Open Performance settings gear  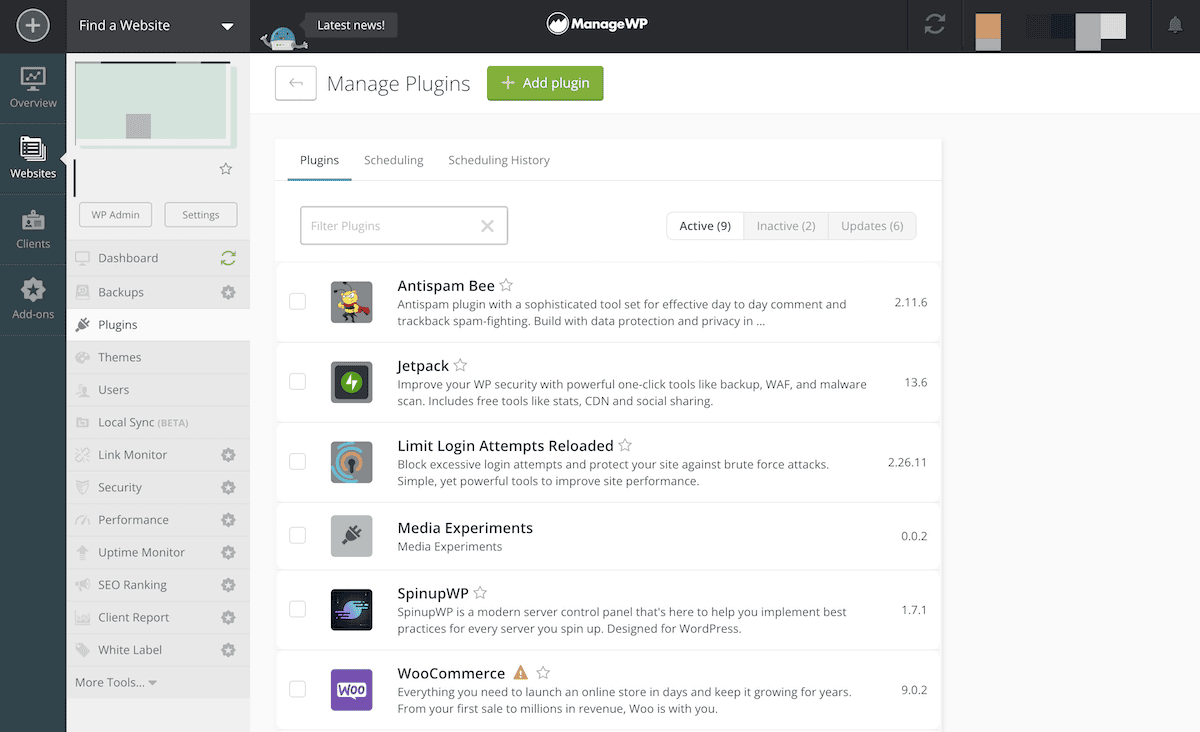tap(228, 520)
